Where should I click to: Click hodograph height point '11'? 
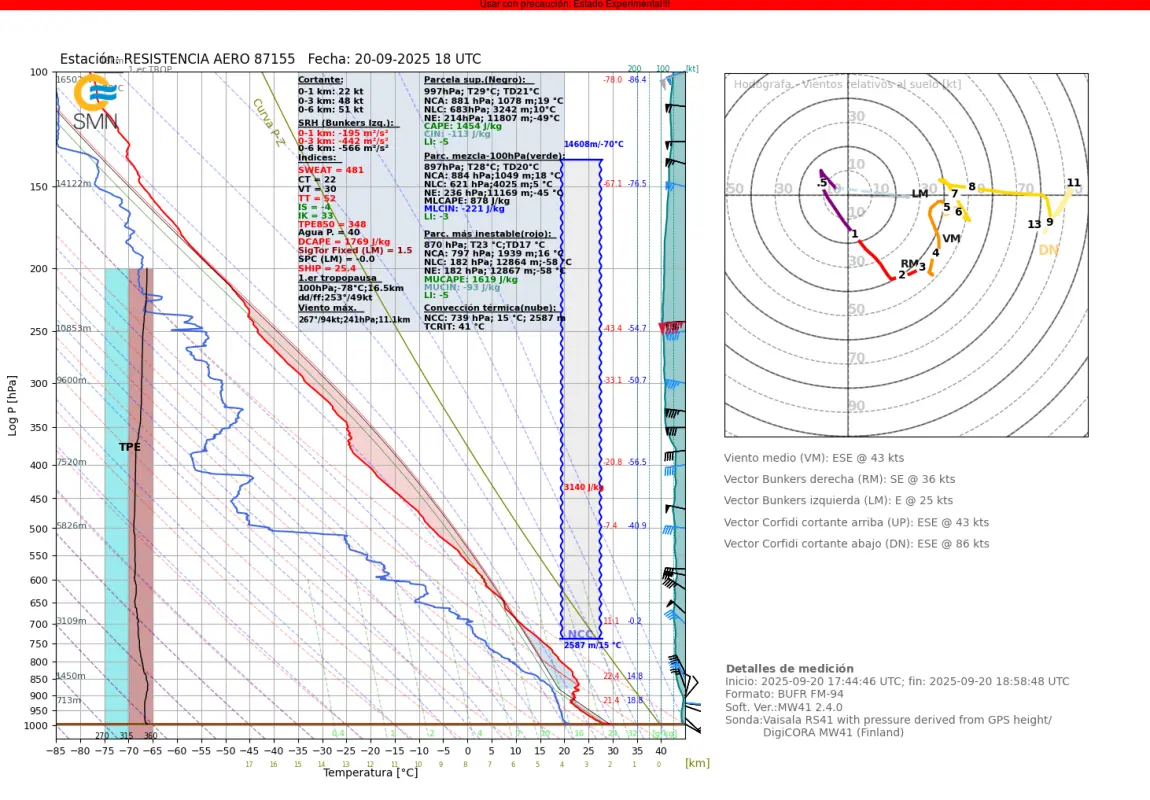coord(1074,183)
